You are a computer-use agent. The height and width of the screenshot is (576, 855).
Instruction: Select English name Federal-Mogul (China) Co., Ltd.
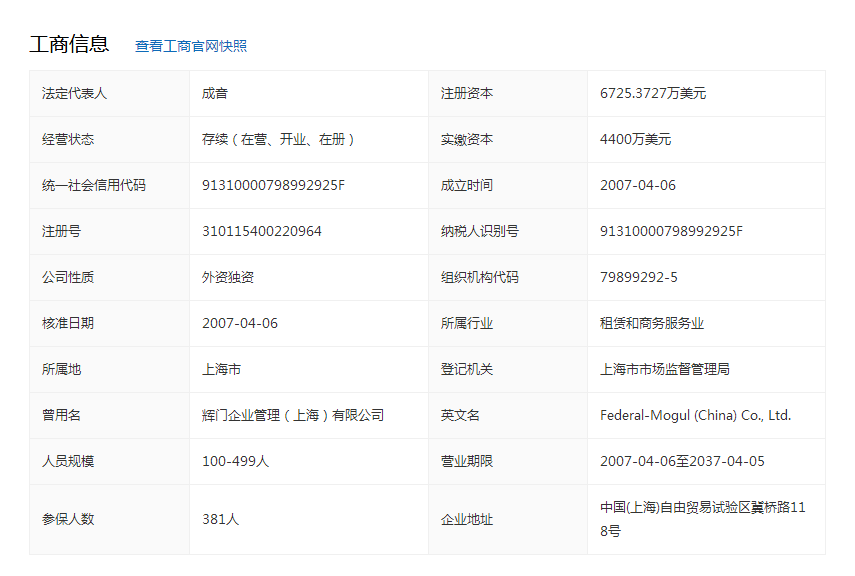click(x=695, y=415)
